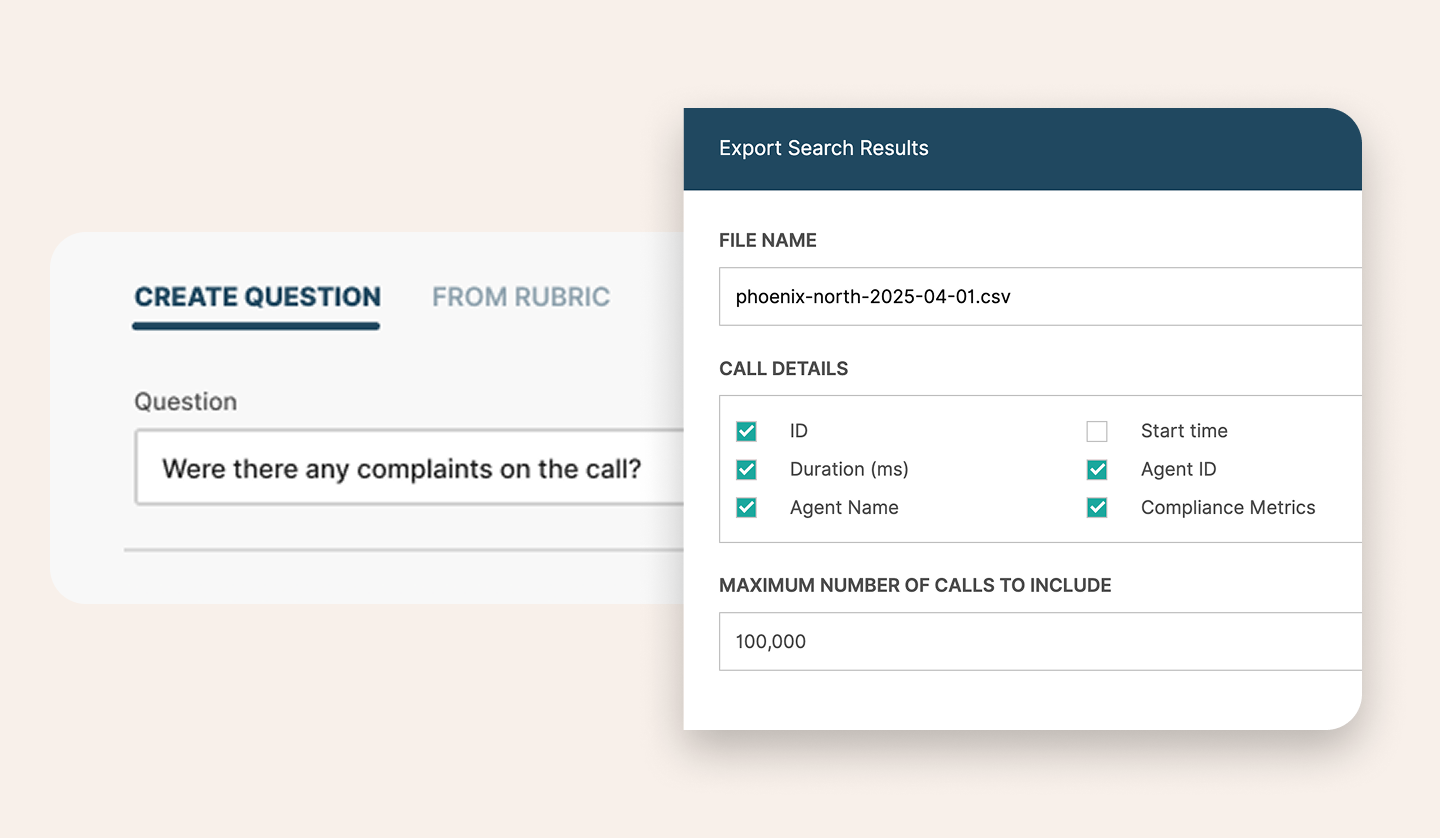
Task: Click the maximum number of calls field
Action: [1040, 641]
